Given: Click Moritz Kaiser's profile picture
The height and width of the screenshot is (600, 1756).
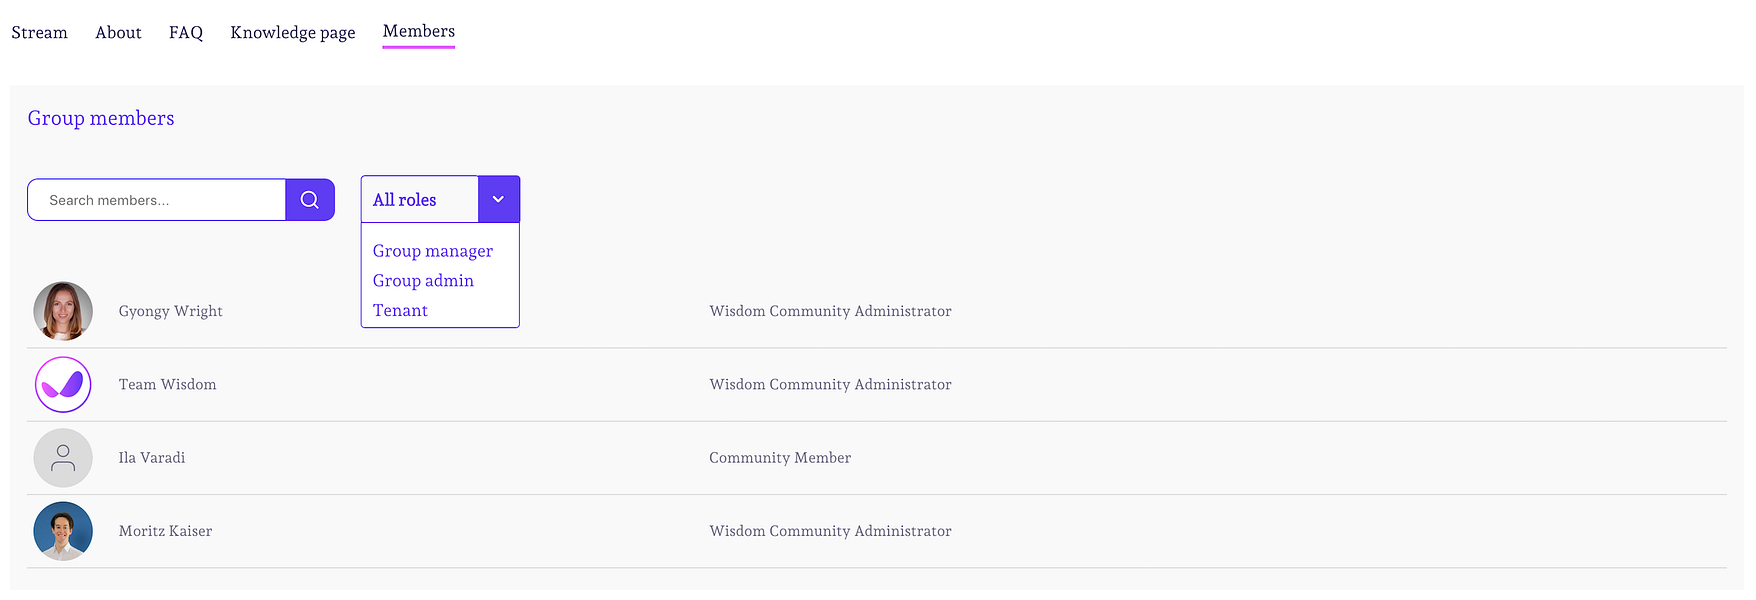Looking at the screenshot, I should pos(63,531).
